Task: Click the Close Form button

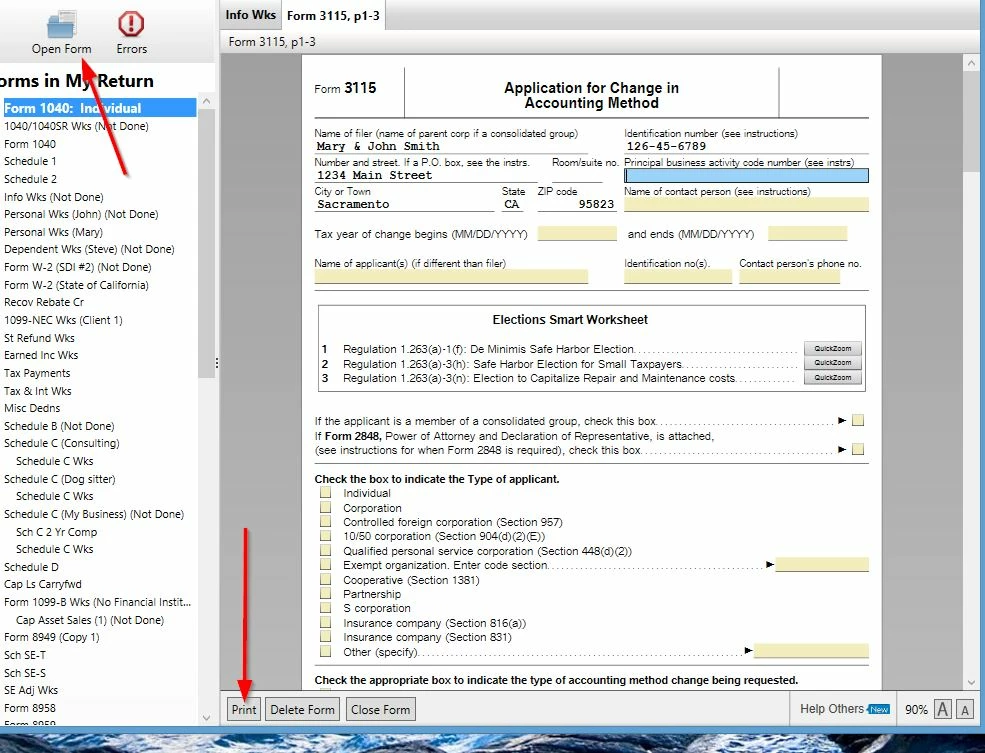Action: pyautogui.click(x=380, y=710)
